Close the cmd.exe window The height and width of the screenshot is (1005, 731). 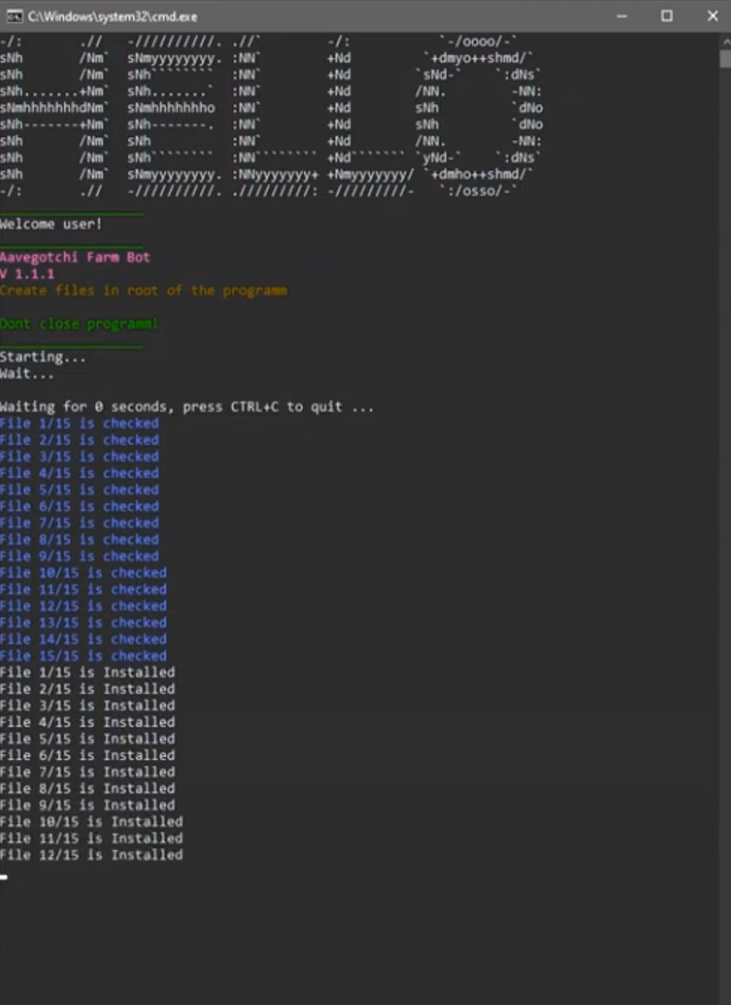coord(712,16)
